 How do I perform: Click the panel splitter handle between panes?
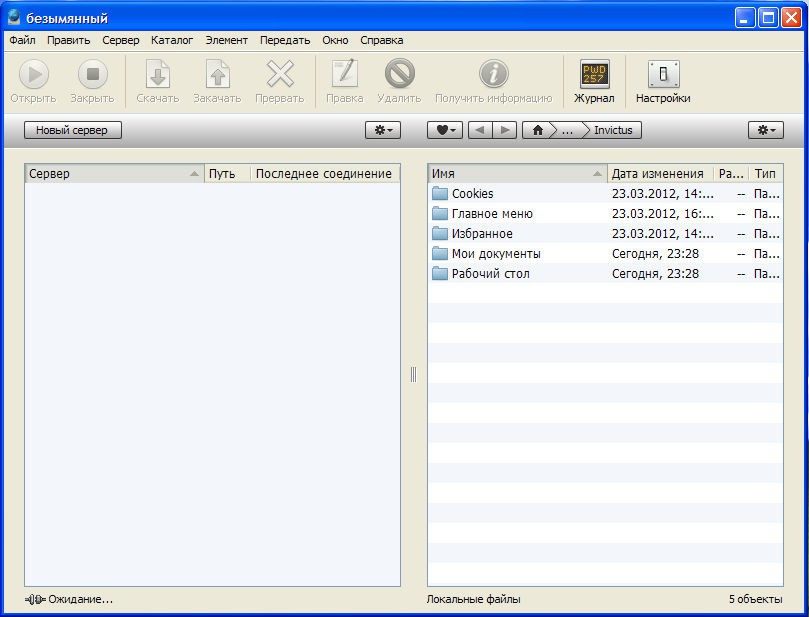click(x=413, y=374)
